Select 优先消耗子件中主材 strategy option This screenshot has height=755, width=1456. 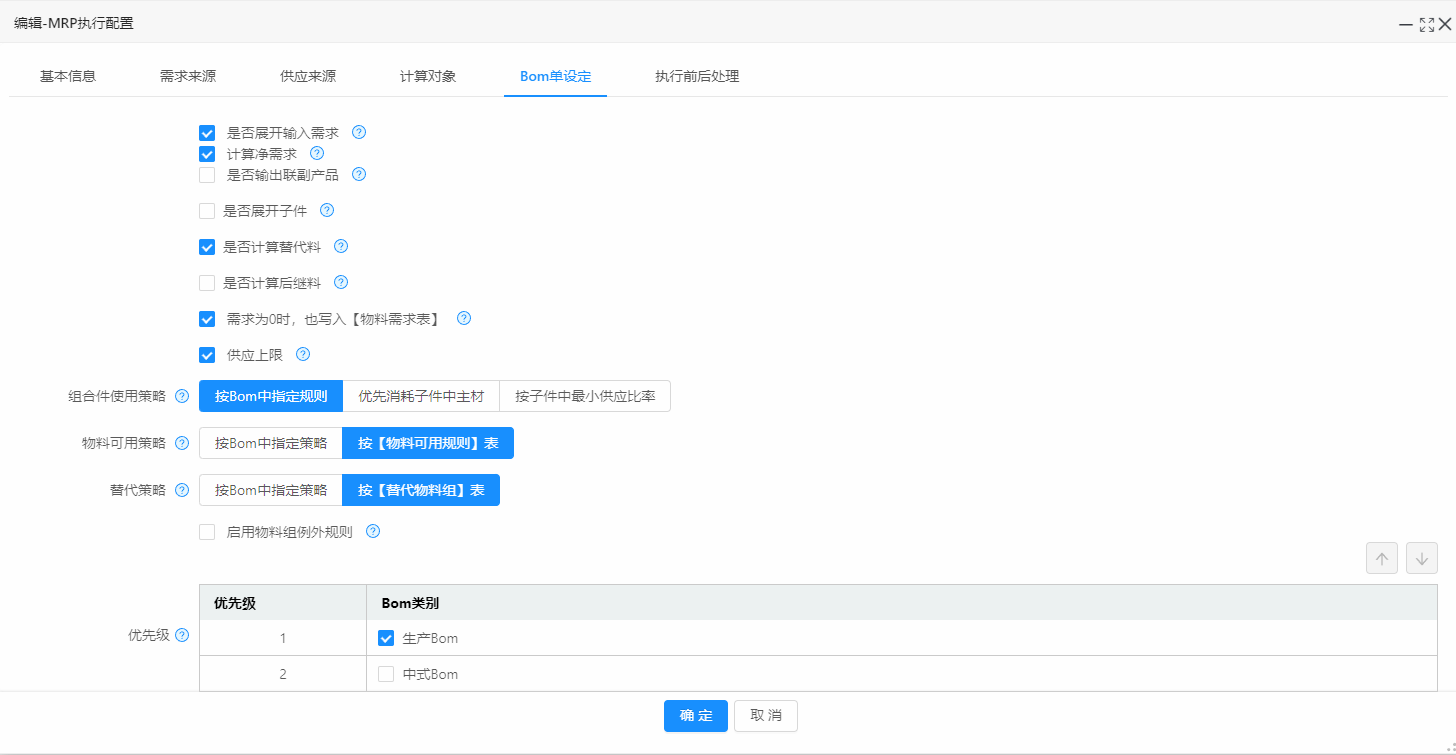[421, 396]
